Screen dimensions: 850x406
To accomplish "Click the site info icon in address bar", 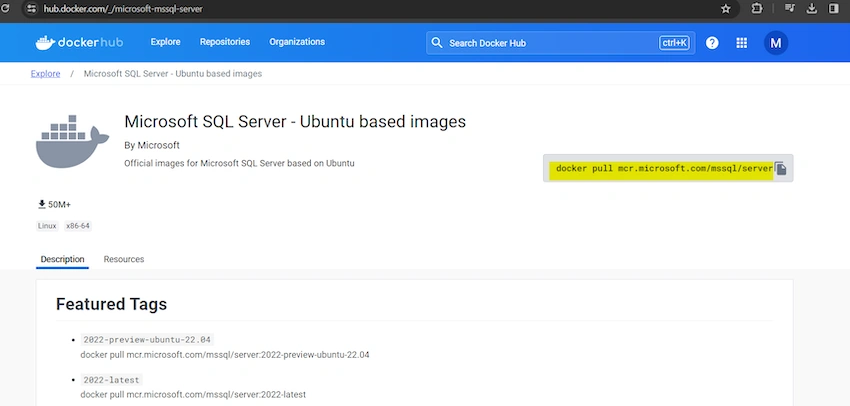I will coord(32,9).
